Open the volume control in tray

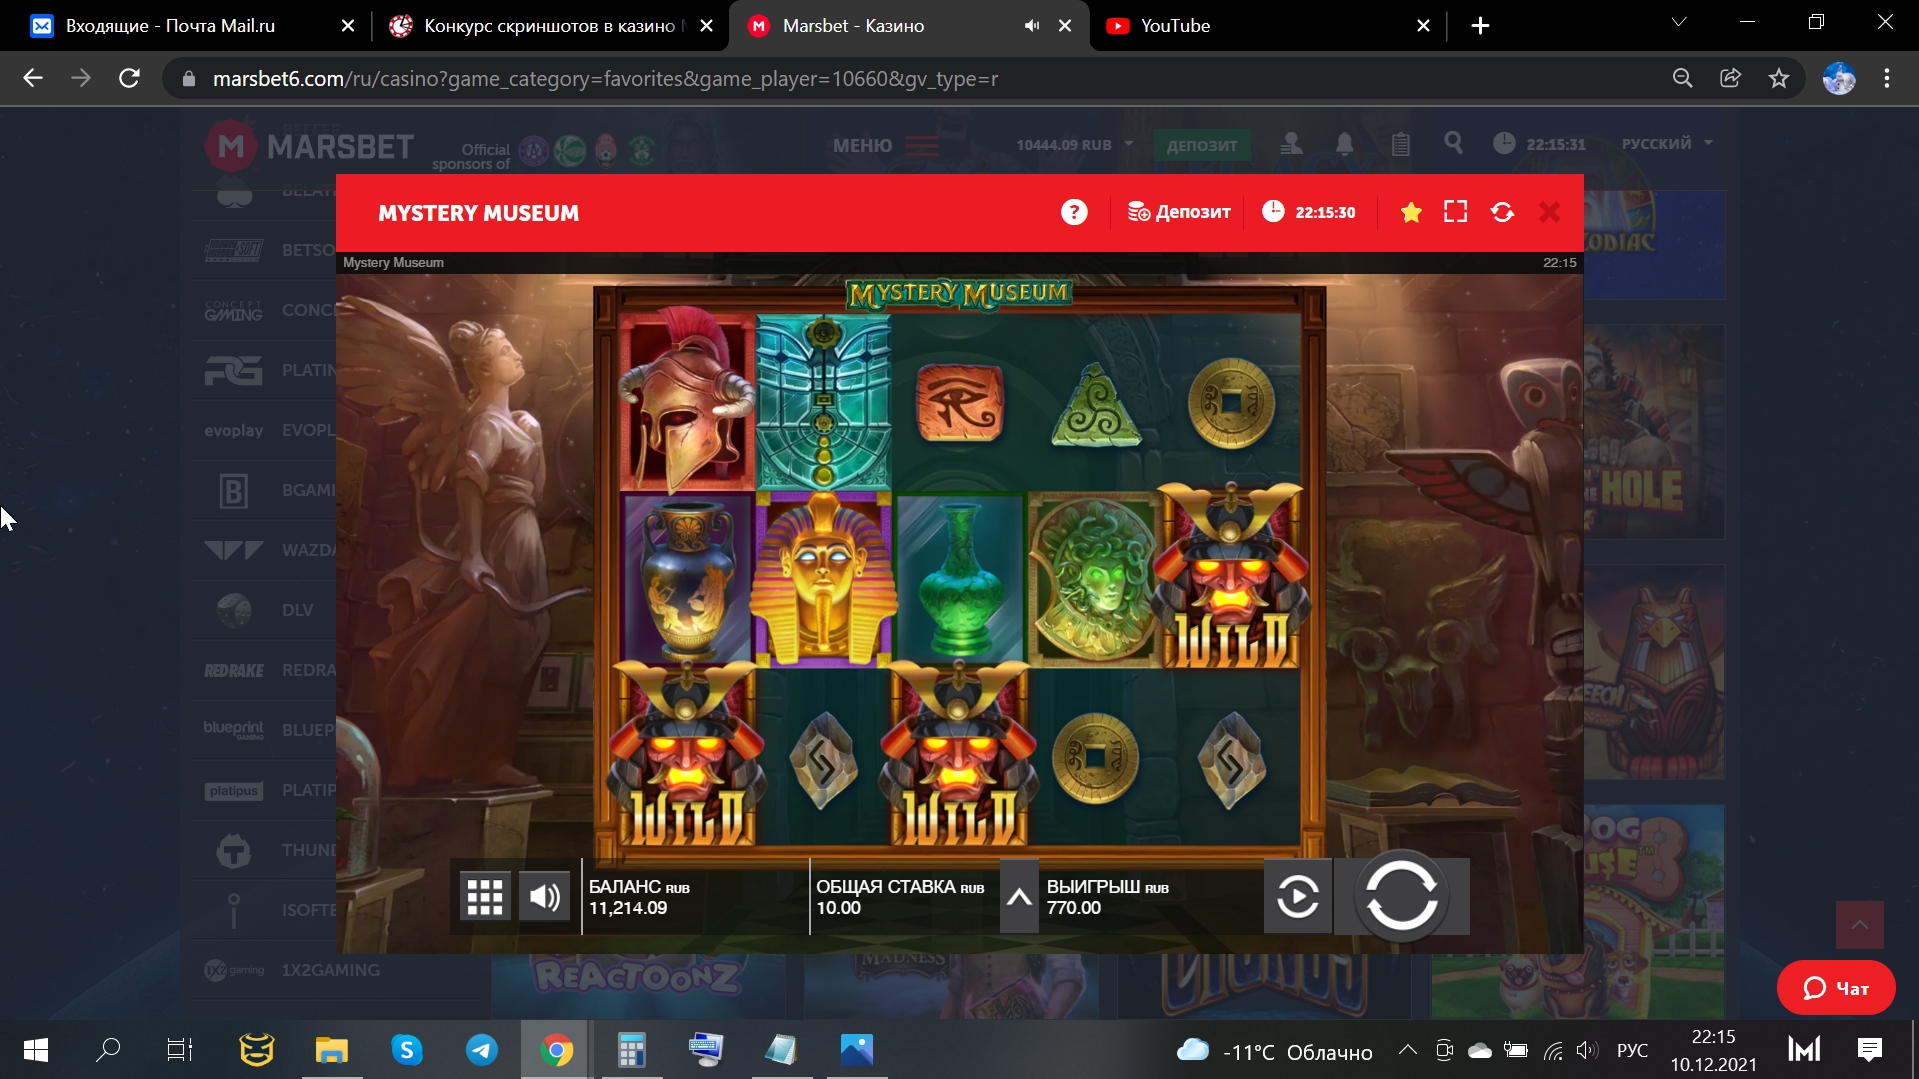(x=1587, y=1050)
